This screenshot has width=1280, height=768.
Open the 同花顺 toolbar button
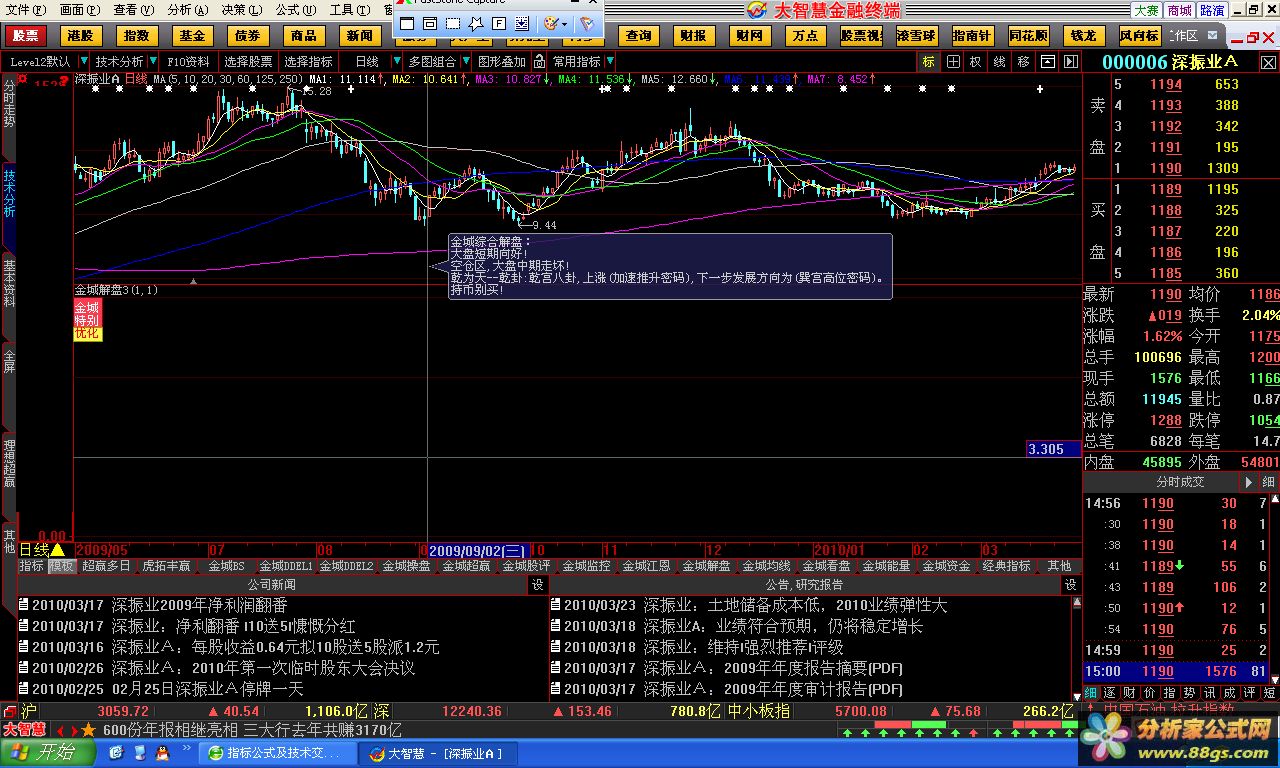point(1028,36)
